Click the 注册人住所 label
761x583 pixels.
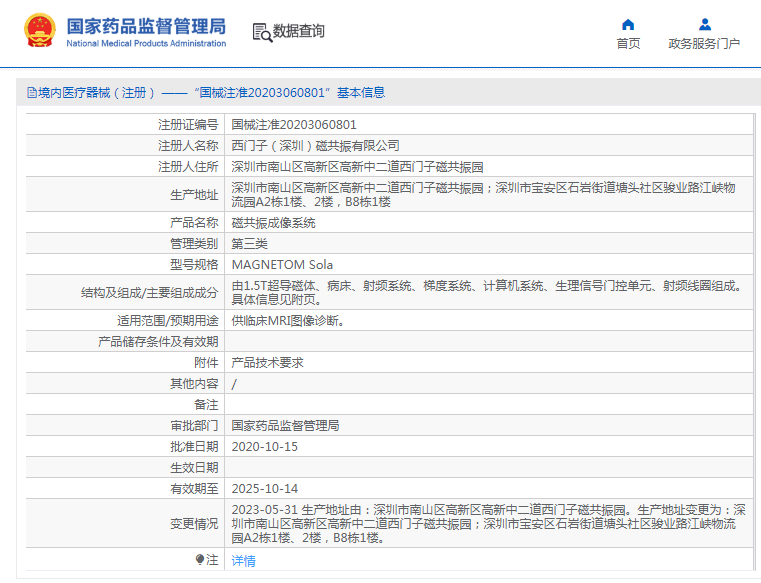[188, 167]
